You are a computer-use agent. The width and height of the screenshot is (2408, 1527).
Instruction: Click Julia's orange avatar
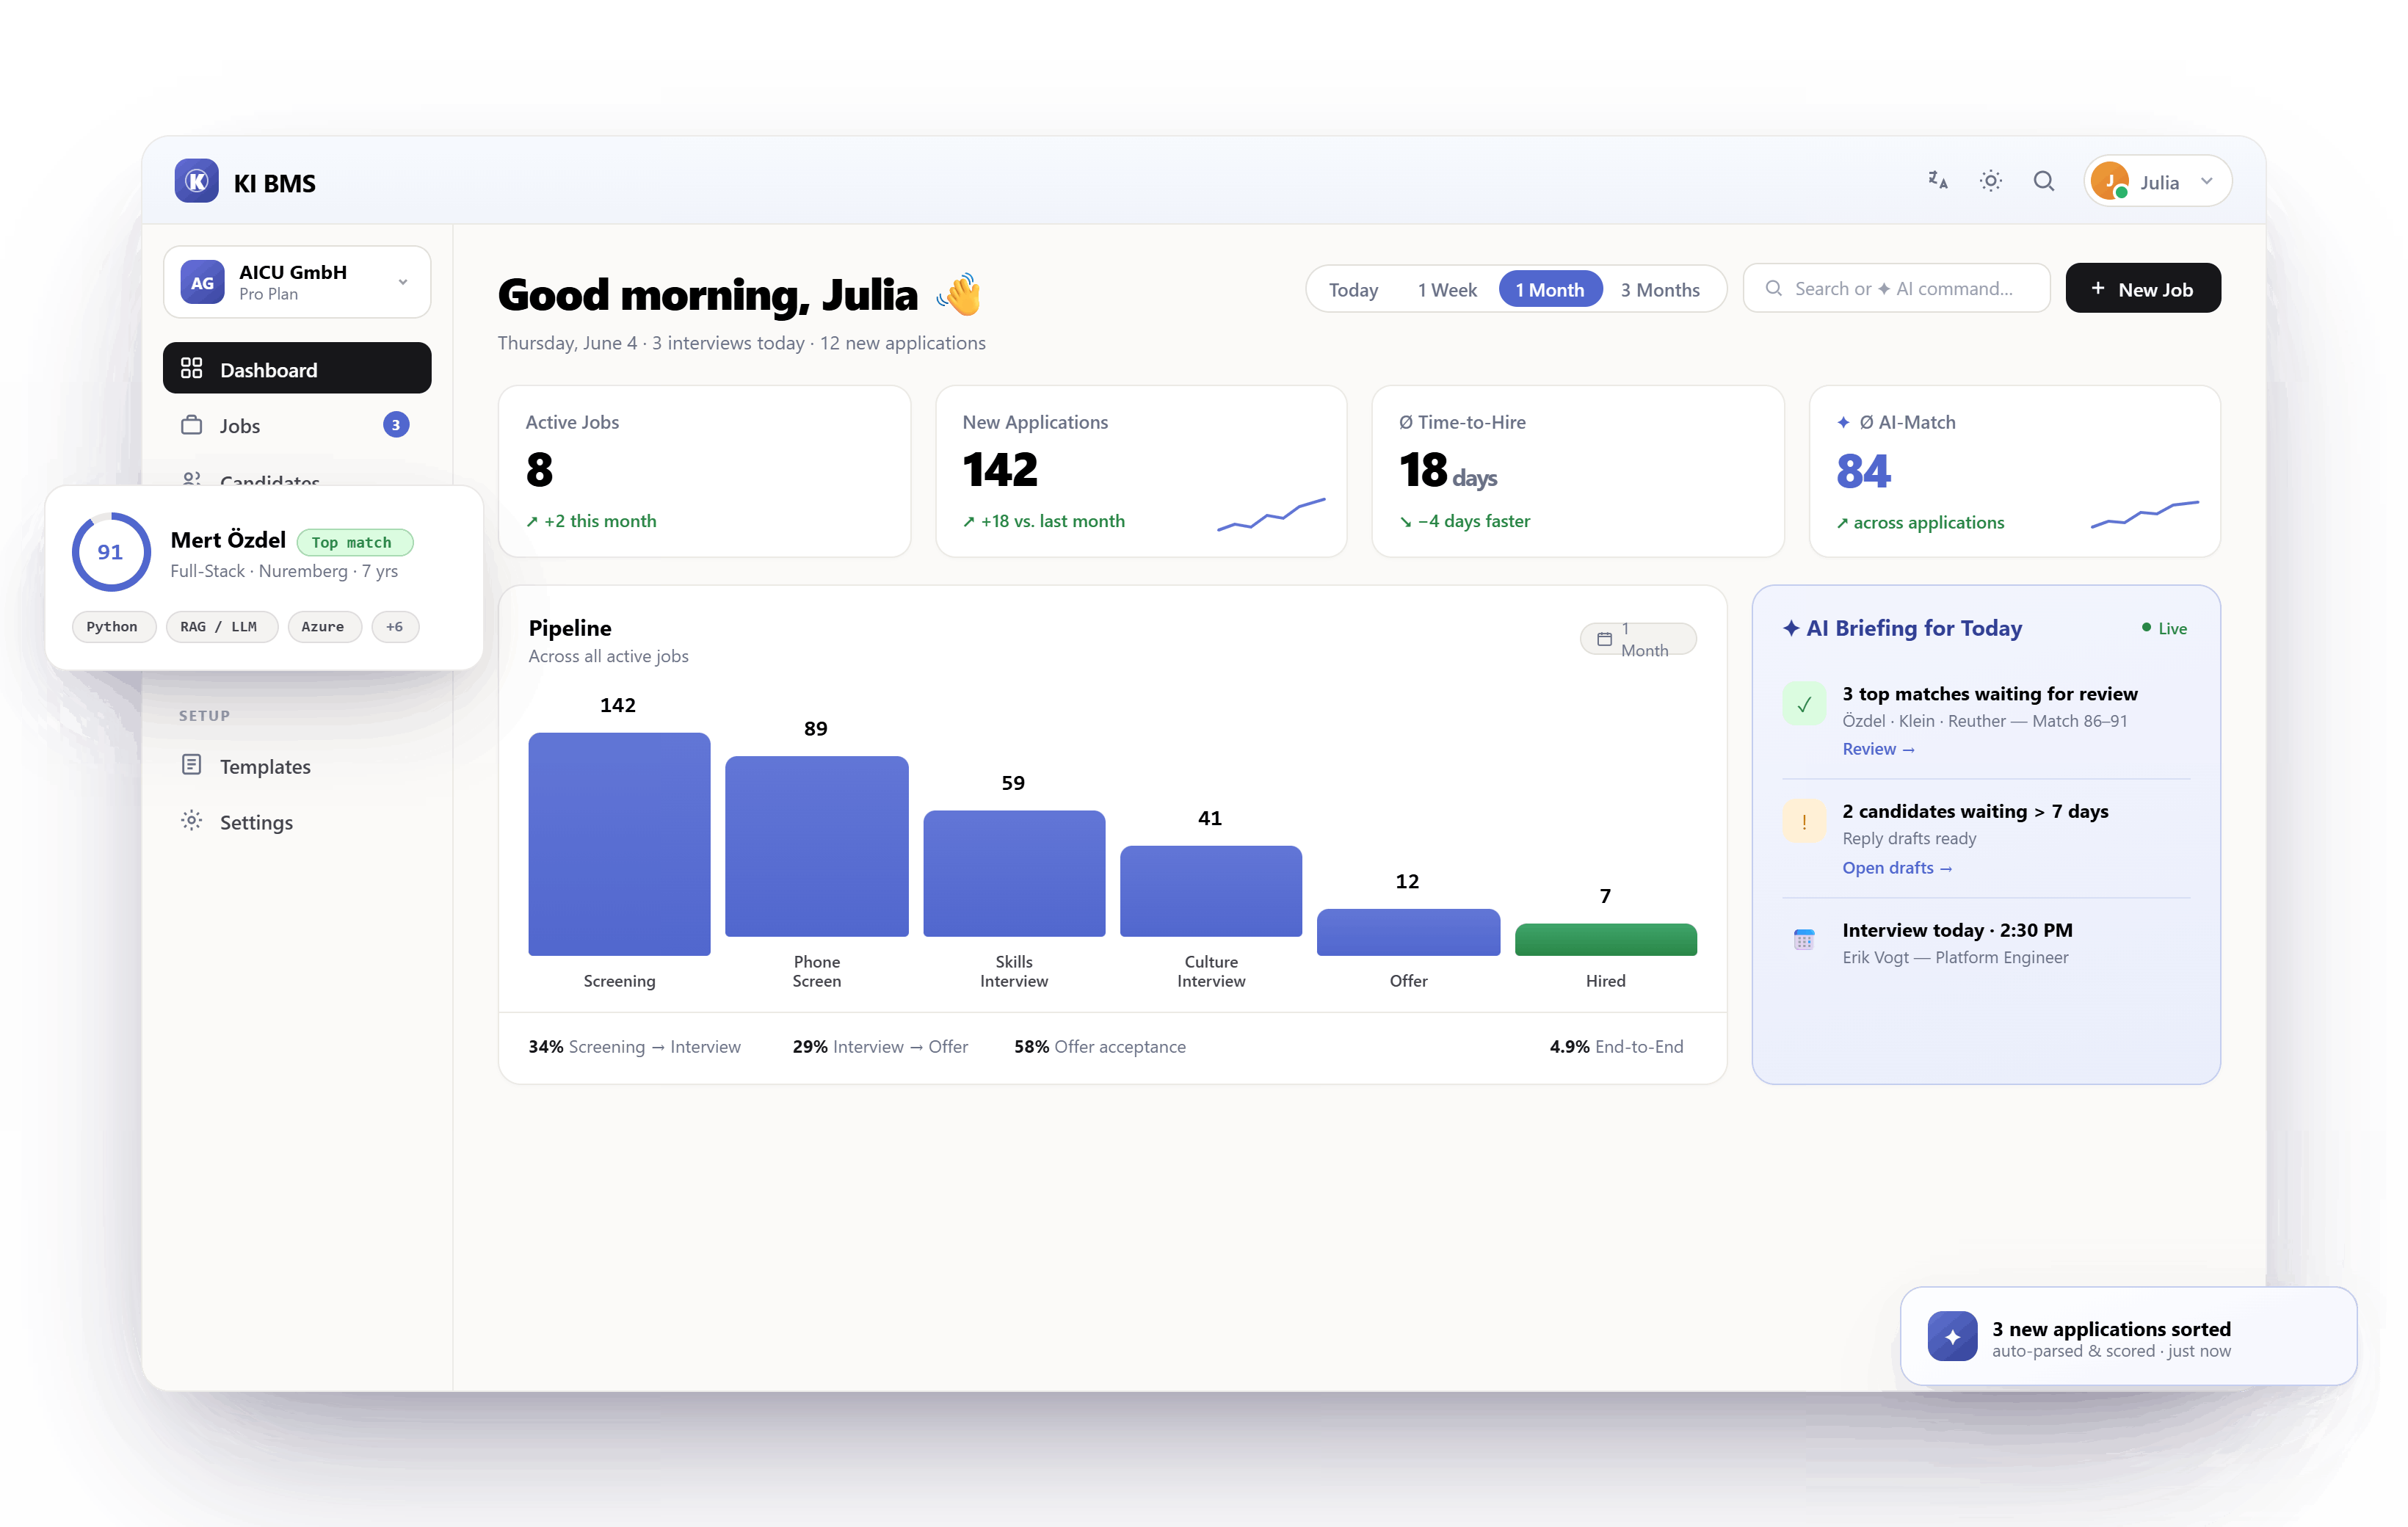pyautogui.click(x=2110, y=181)
